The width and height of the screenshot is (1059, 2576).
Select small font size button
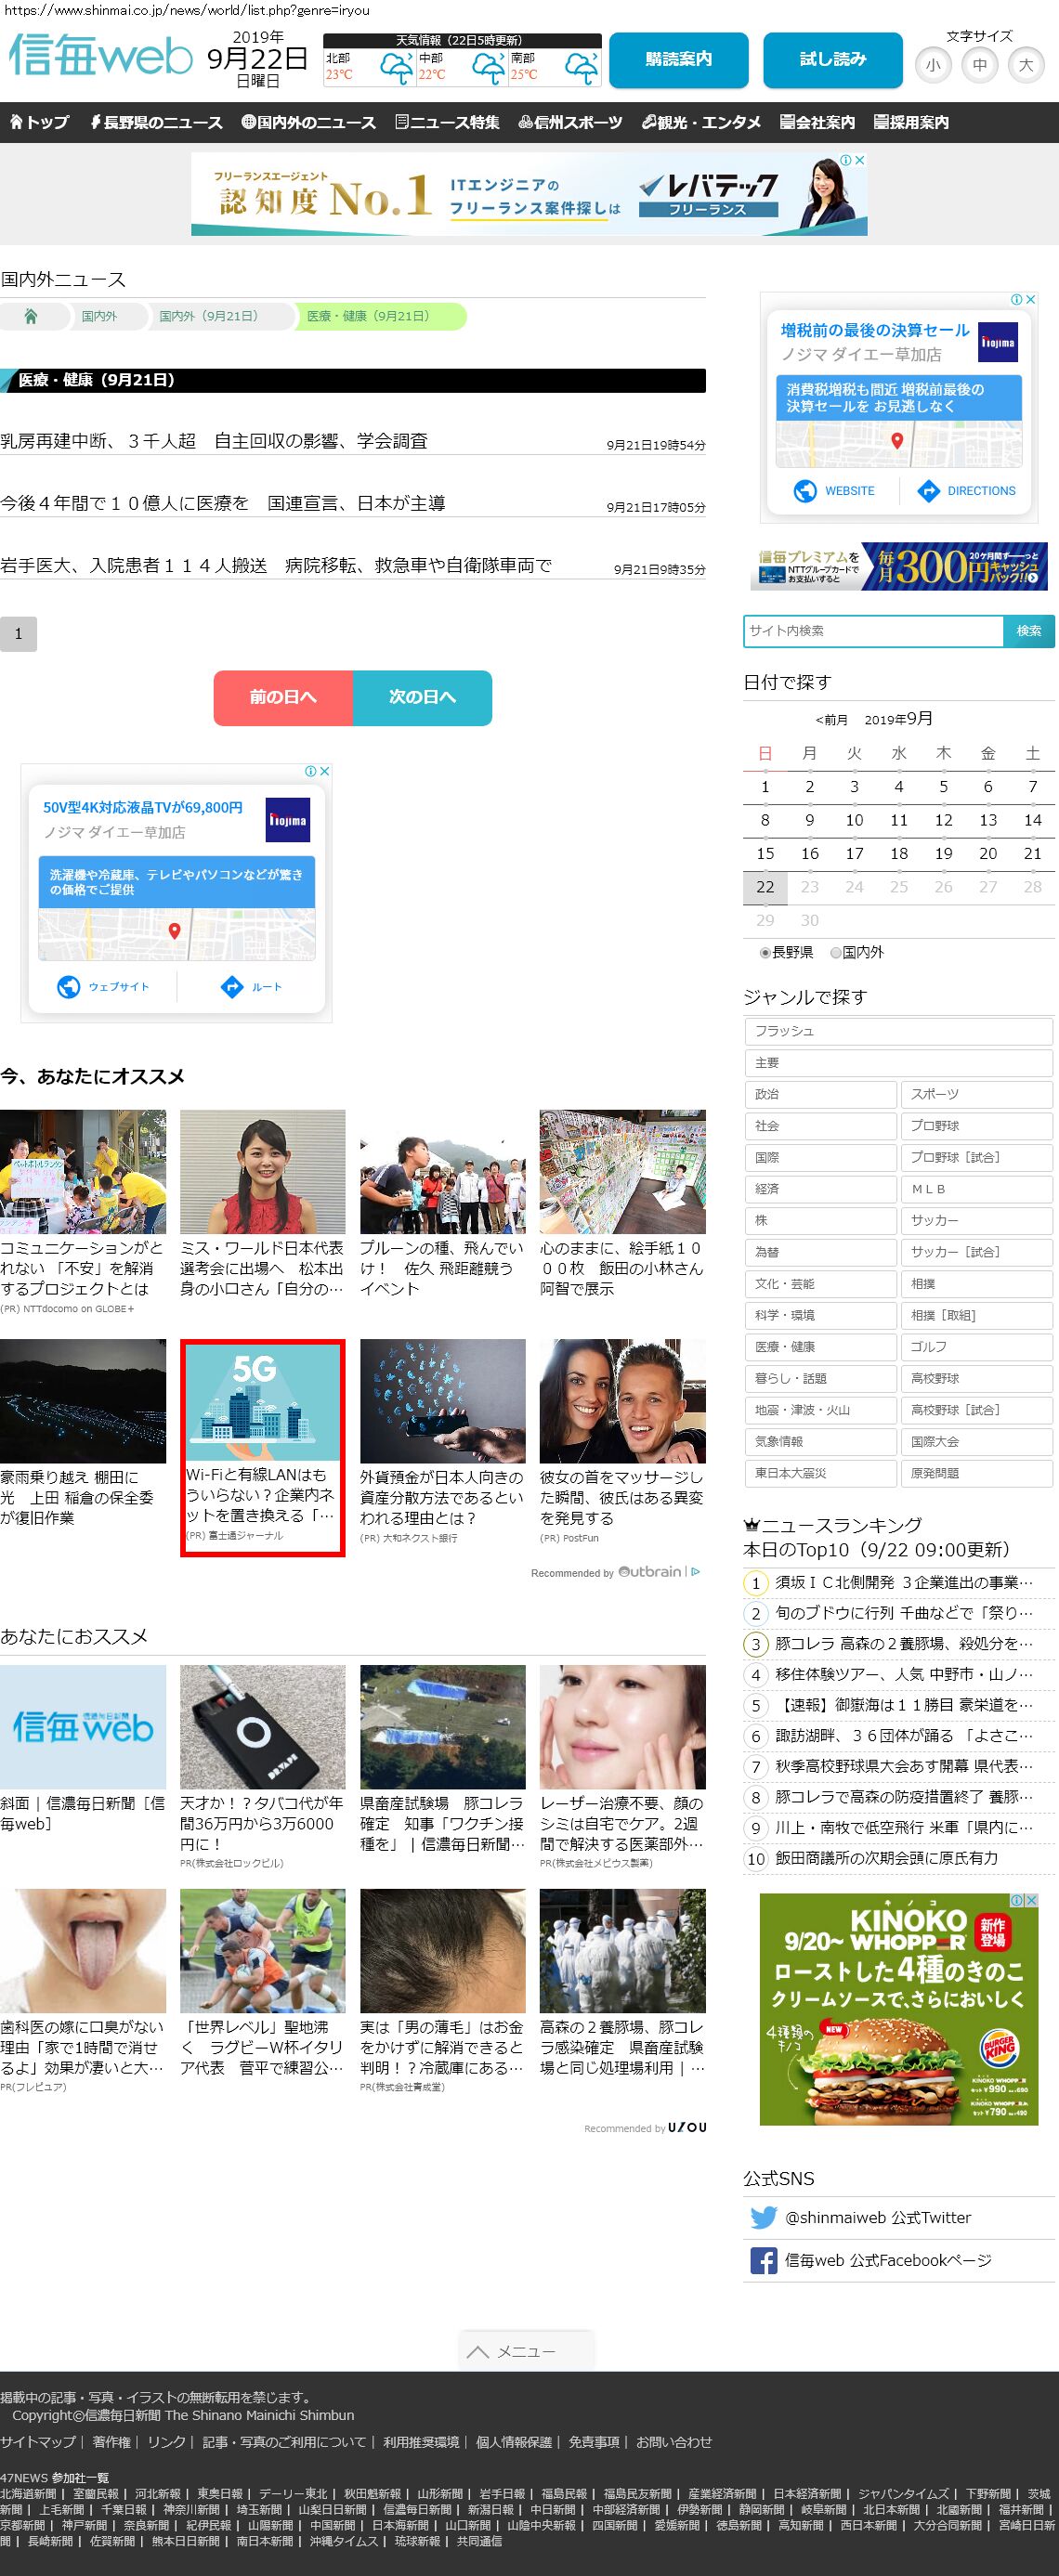[933, 66]
